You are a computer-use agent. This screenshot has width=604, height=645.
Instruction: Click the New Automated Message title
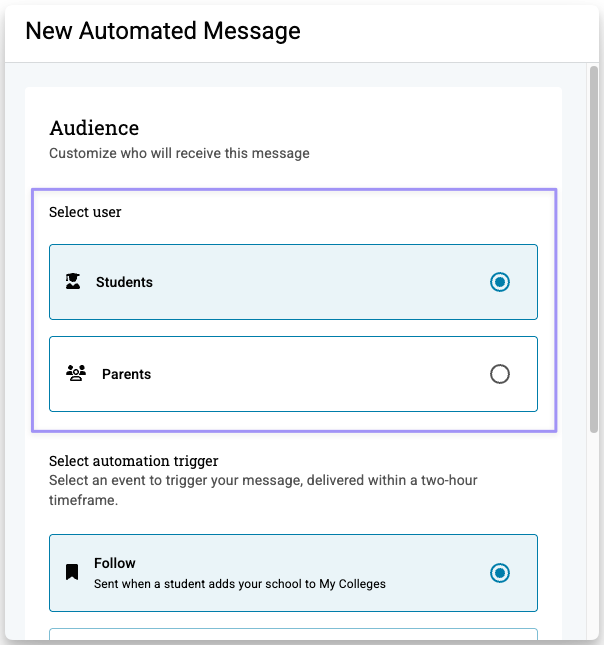pos(163,31)
